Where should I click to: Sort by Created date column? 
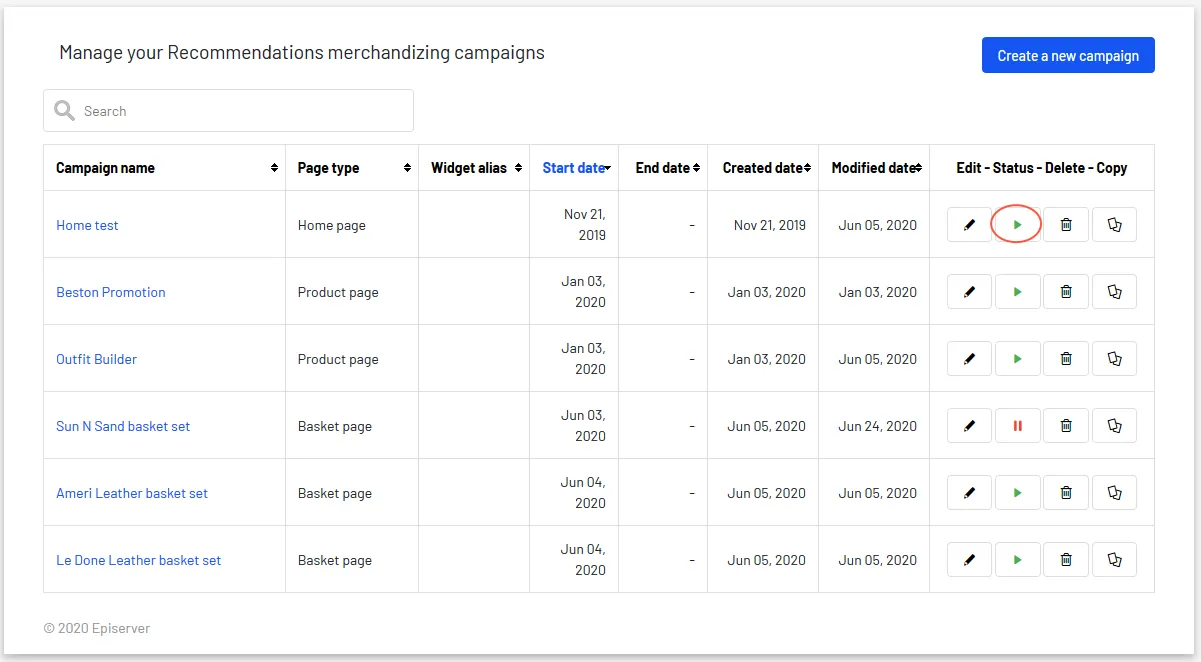point(763,168)
